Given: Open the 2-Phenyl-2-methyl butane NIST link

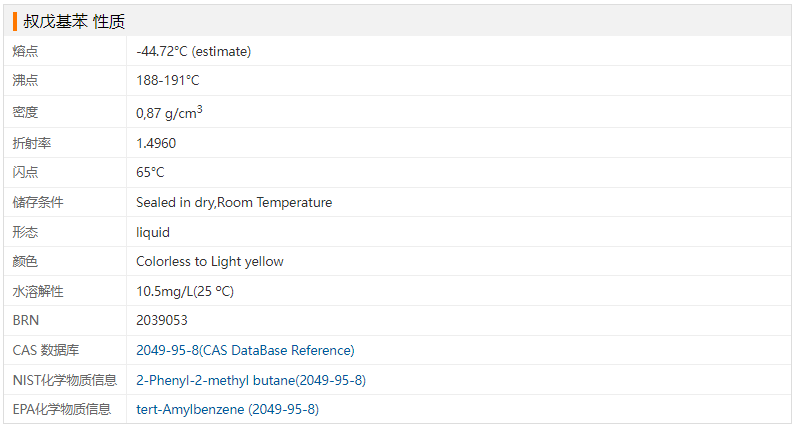Looking at the screenshot, I should (x=251, y=380).
